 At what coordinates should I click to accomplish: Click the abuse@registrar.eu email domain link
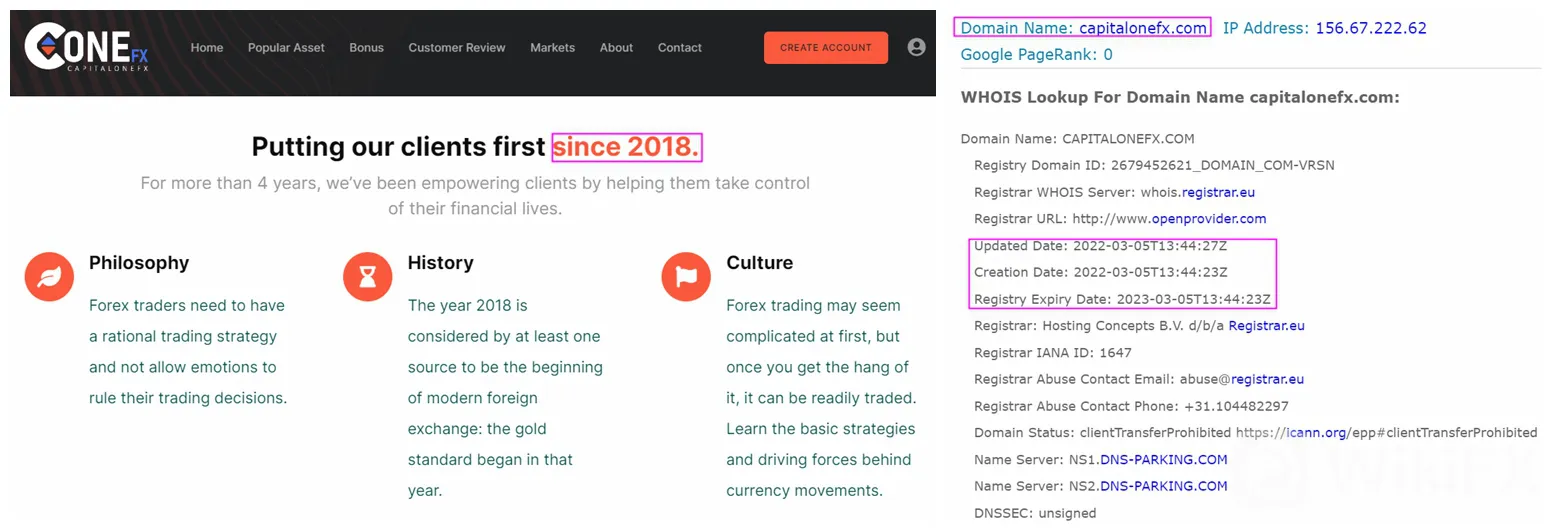pyautogui.click(x=1267, y=379)
